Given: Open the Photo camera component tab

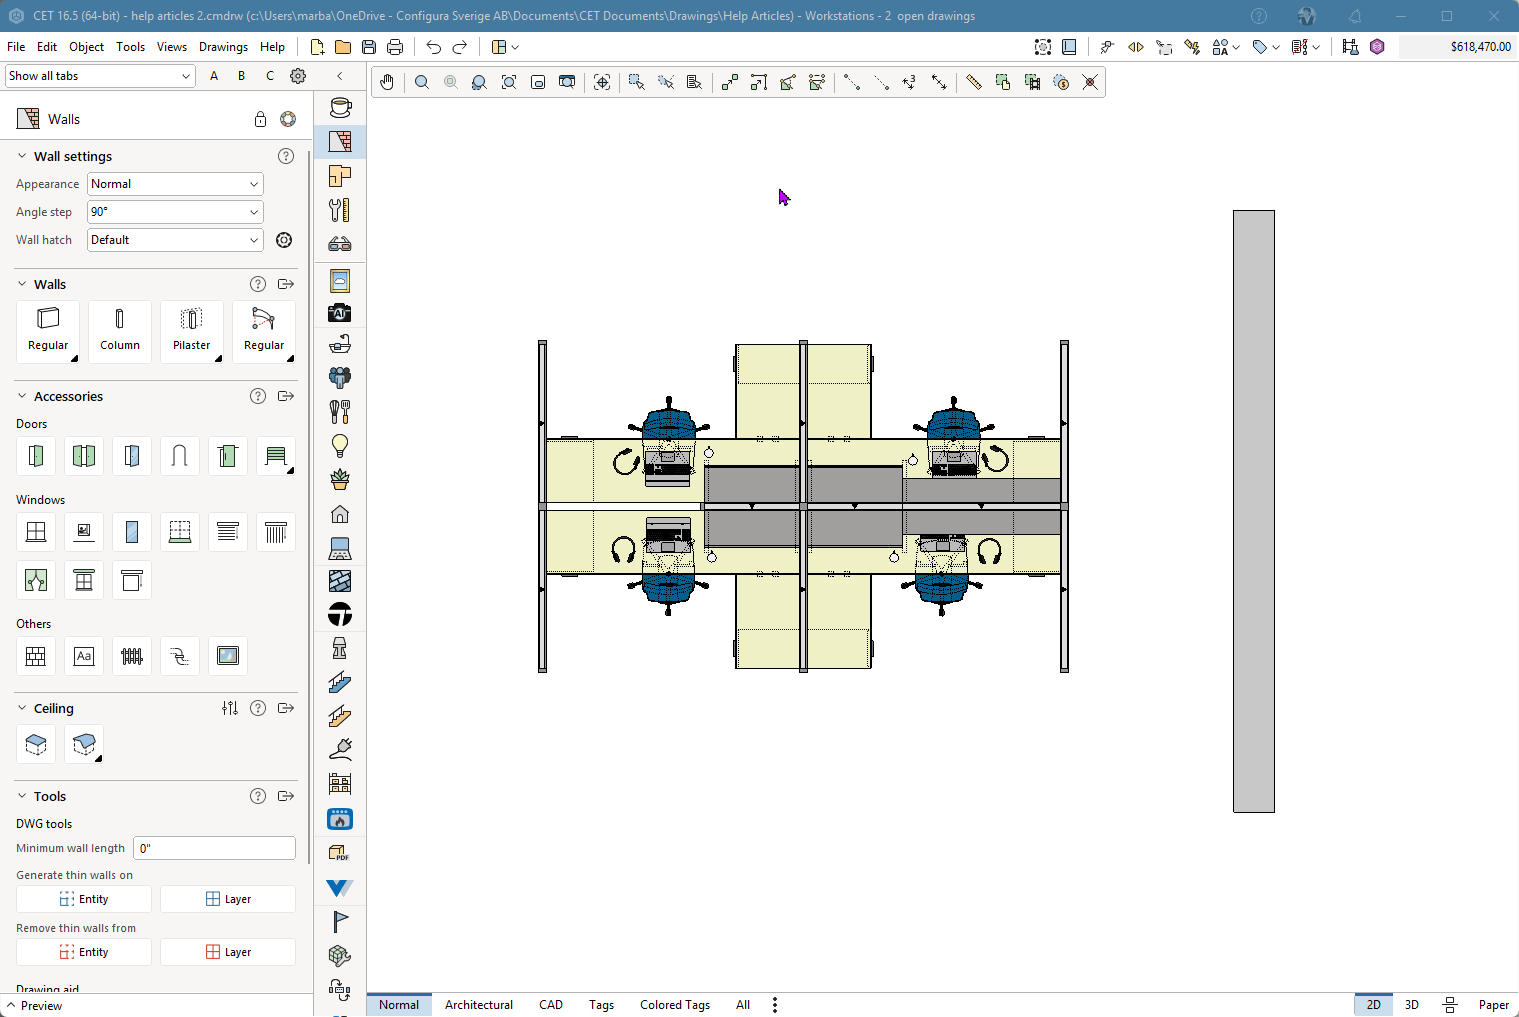Looking at the screenshot, I should [x=340, y=313].
